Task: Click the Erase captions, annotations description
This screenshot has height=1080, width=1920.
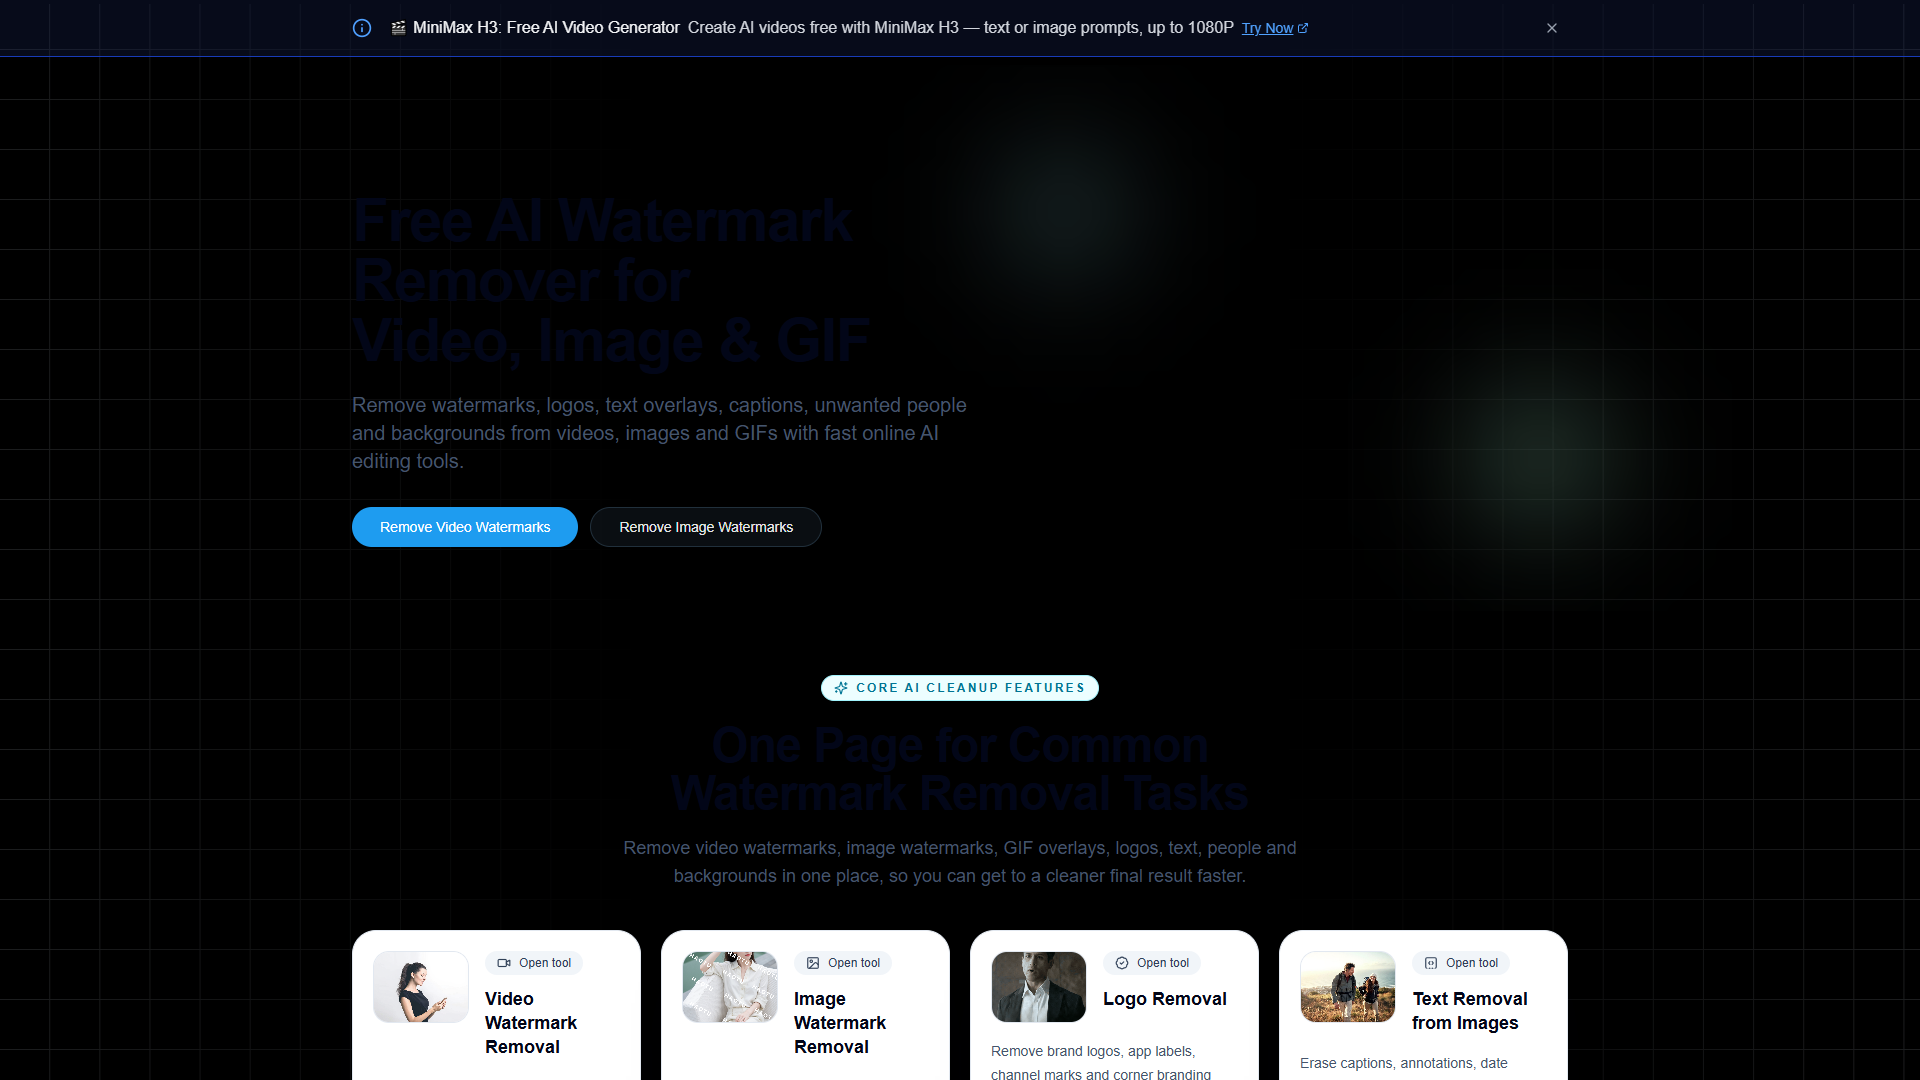Action: coord(1404,1063)
